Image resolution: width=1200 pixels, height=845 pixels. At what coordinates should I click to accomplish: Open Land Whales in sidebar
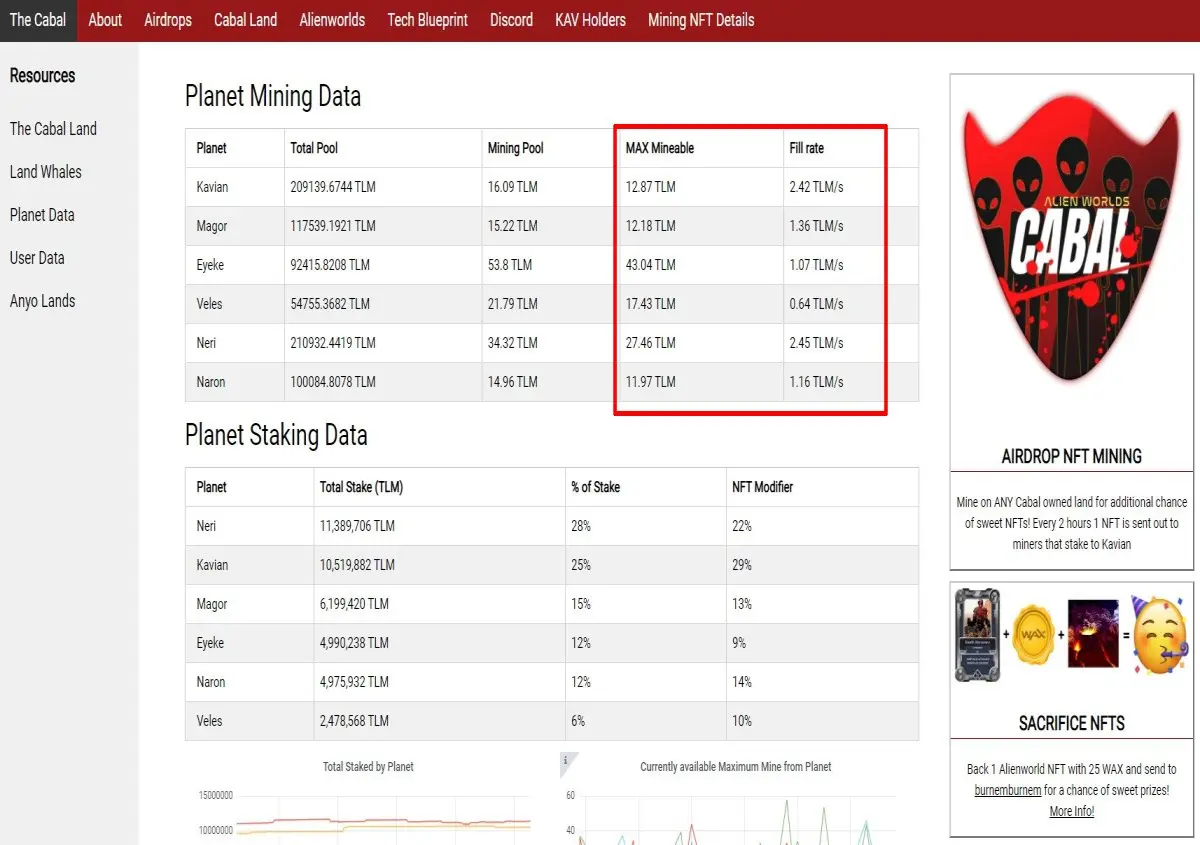pyautogui.click(x=46, y=172)
